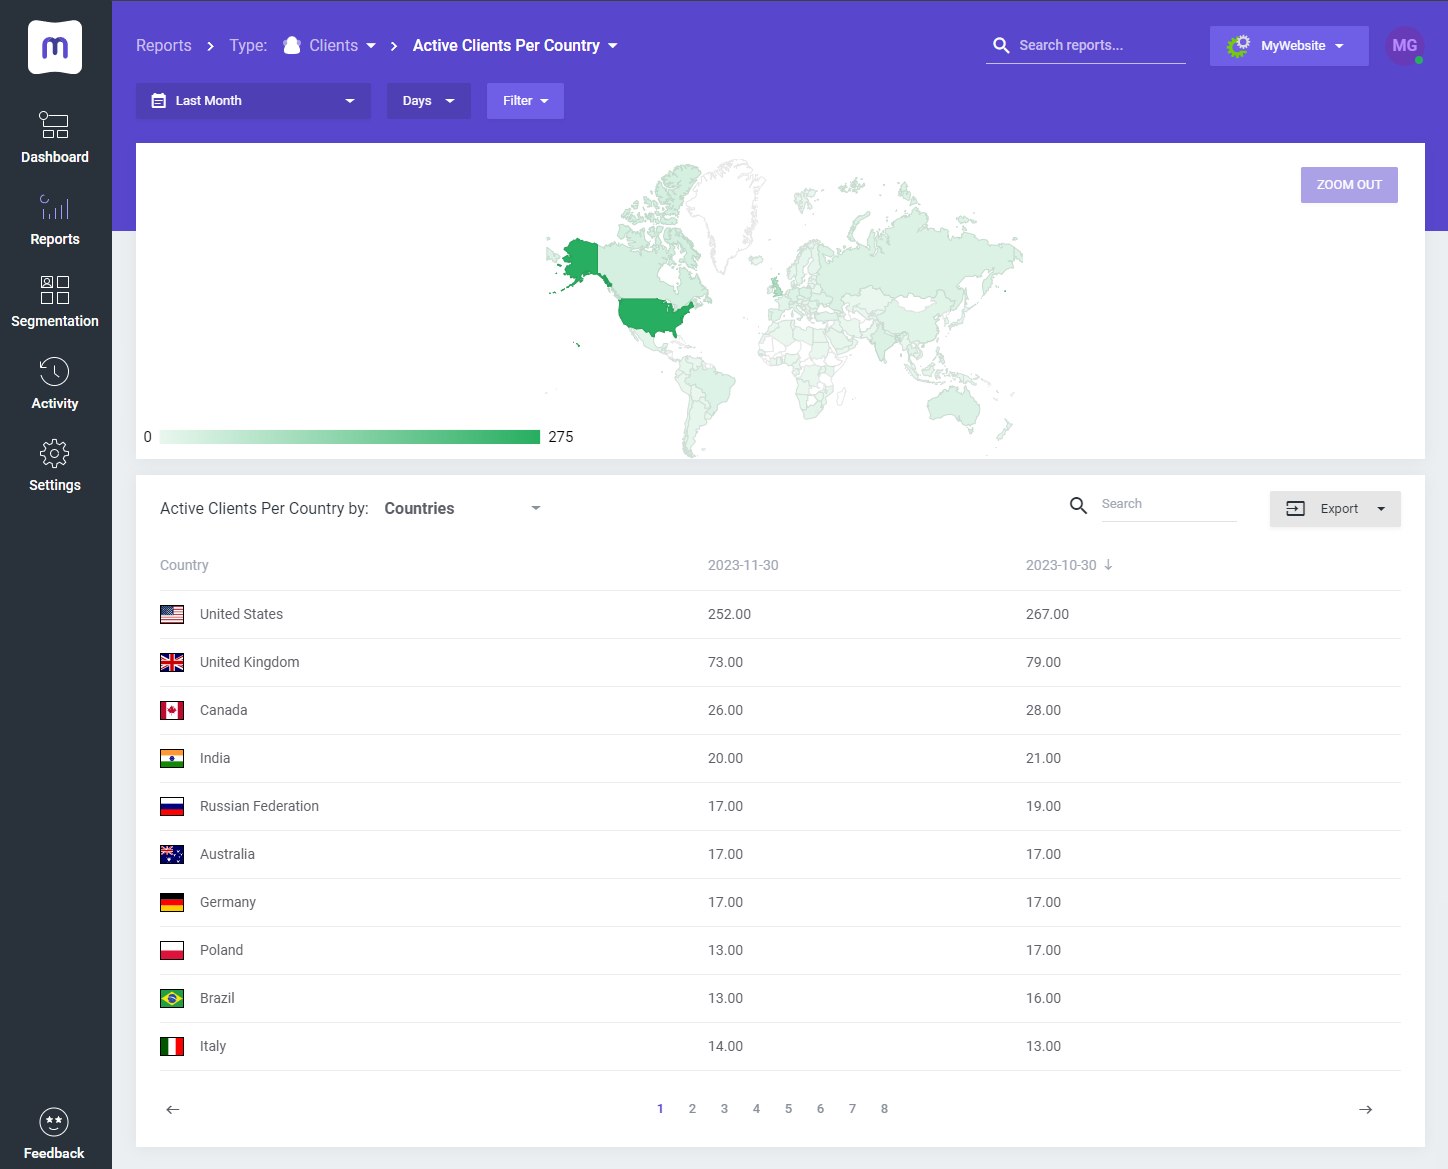Open the Segmentation section
1448x1169 pixels.
[55, 301]
